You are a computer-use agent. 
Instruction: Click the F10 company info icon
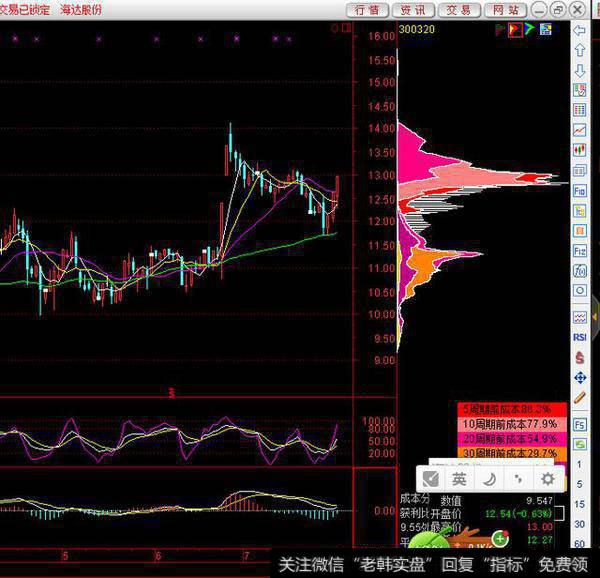(x=579, y=189)
